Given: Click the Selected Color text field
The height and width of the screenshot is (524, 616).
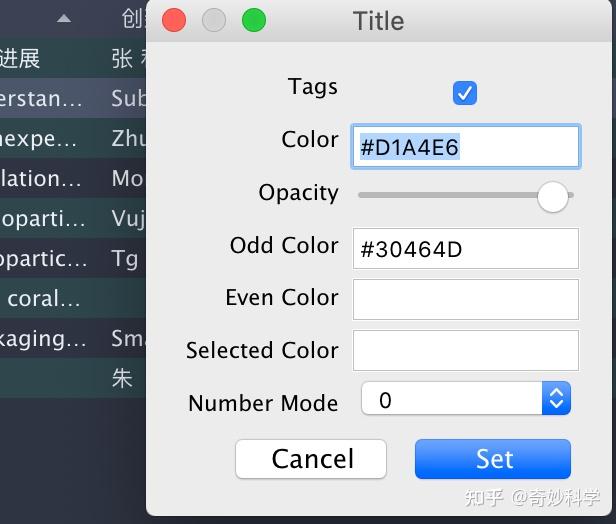Looking at the screenshot, I should point(465,350).
